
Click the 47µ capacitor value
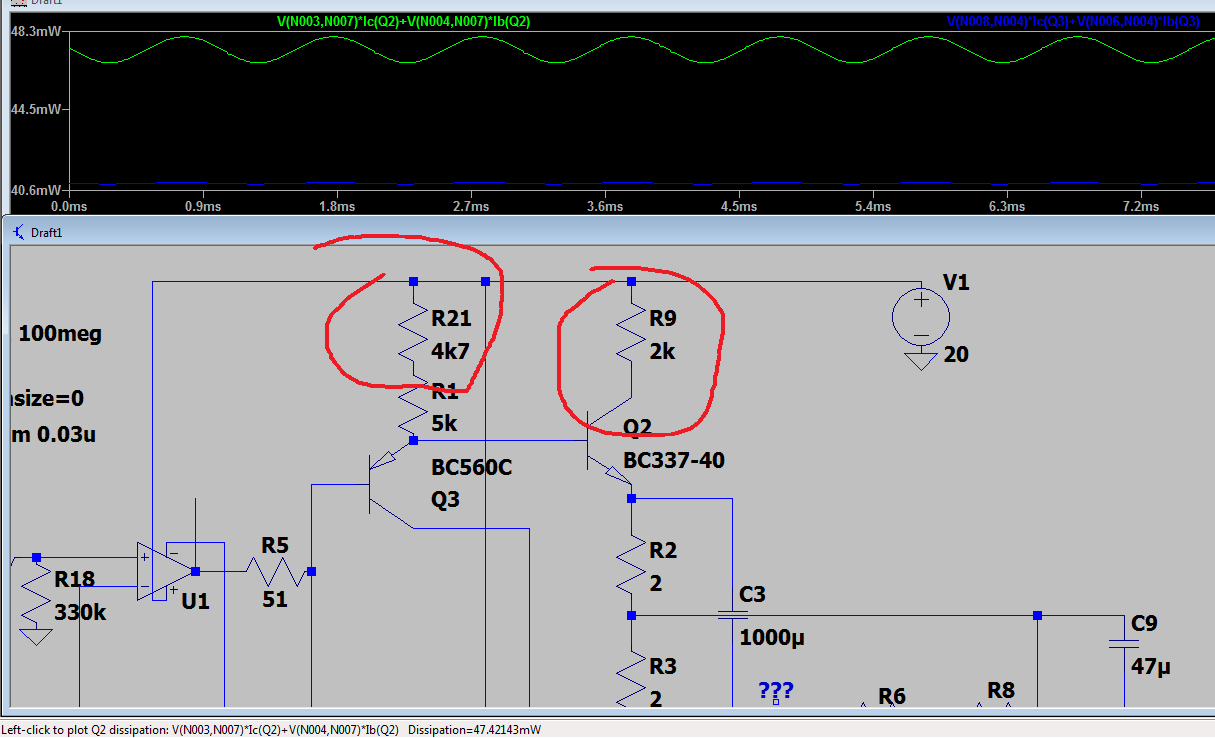(x=1153, y=666)
